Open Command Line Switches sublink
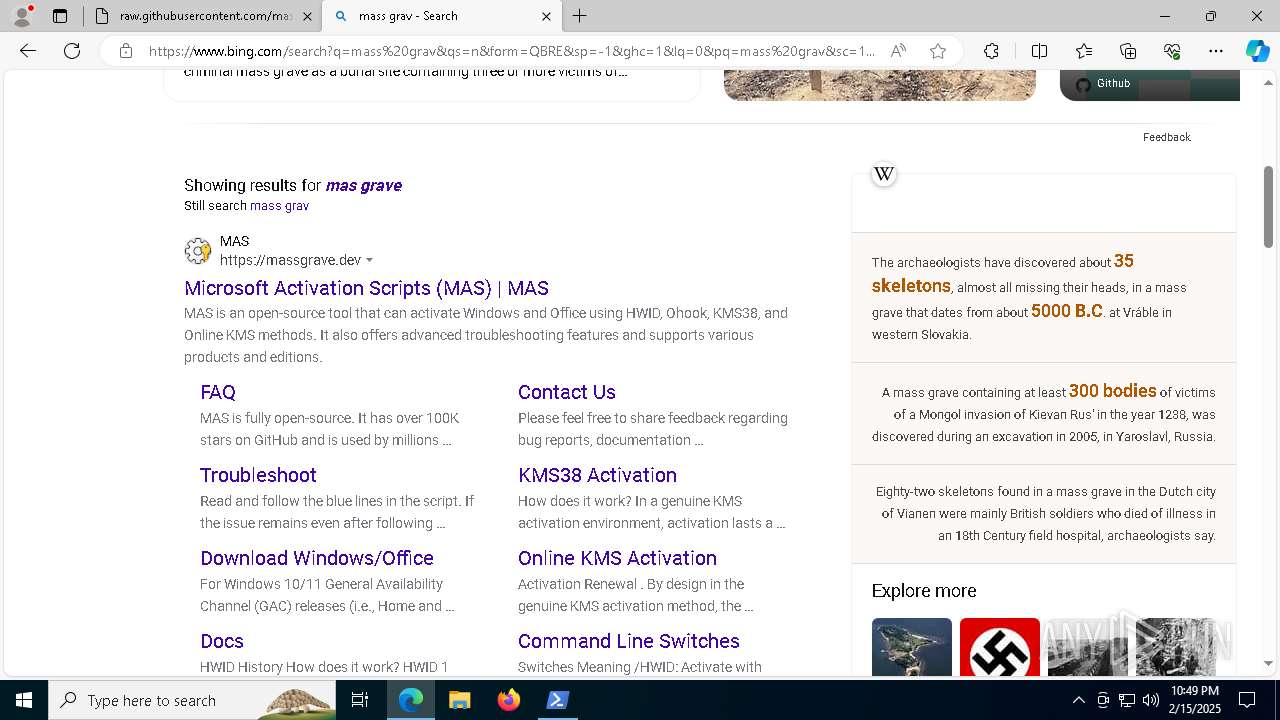This screenshot has width=1280, height=720. pos(629,641)
